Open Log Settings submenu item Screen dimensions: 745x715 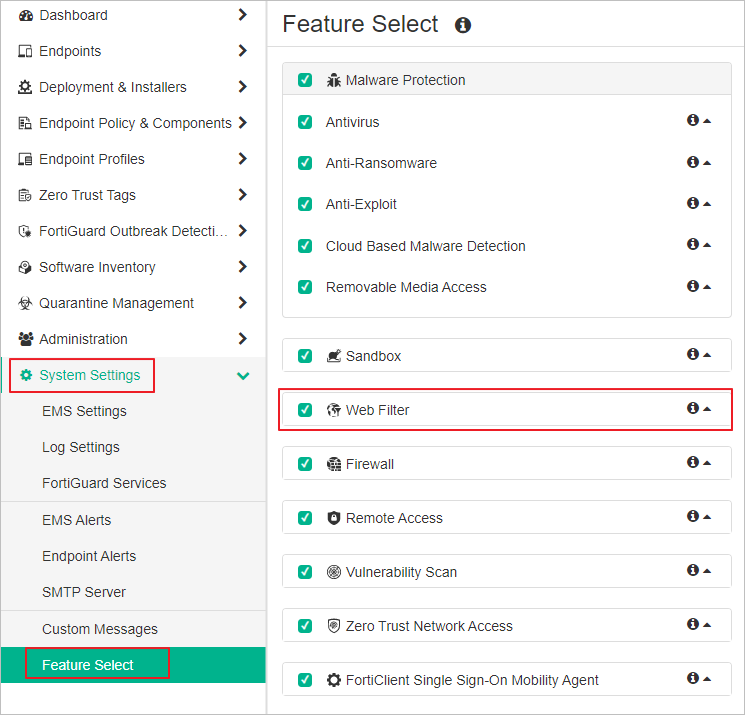[x=81, y=447]
